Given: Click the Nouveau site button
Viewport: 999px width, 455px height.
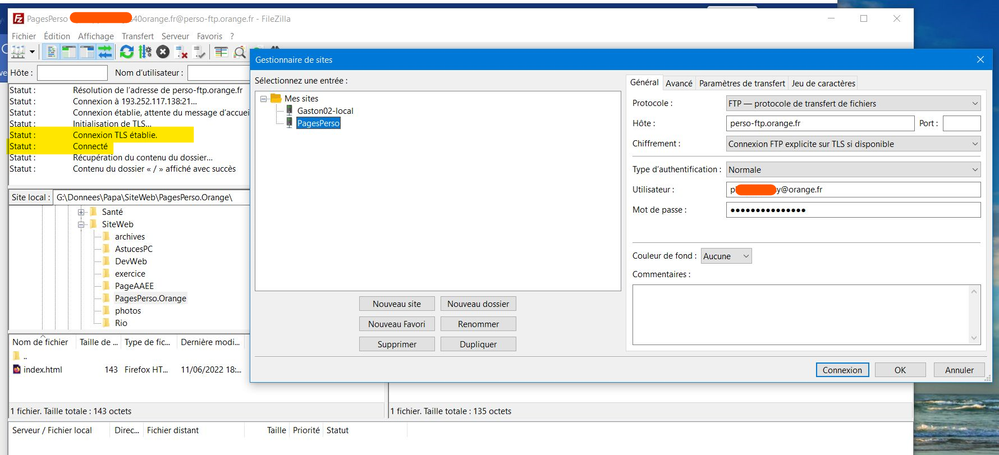Looking at the screenshot, I should [396, 304].
